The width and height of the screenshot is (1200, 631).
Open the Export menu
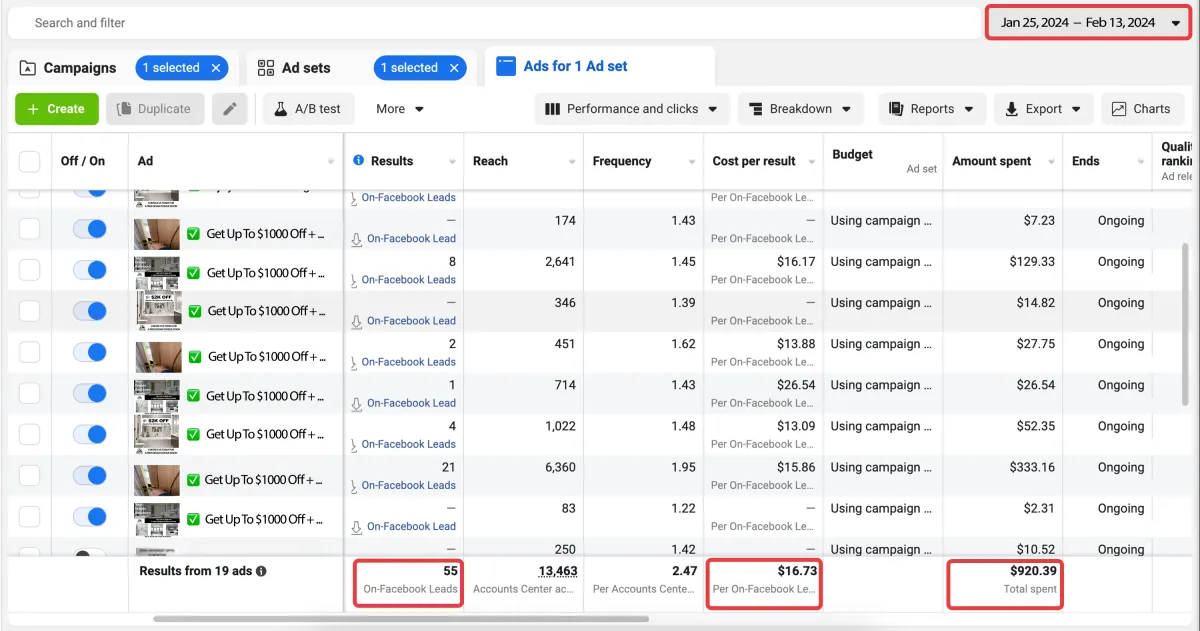(1043, 109)
